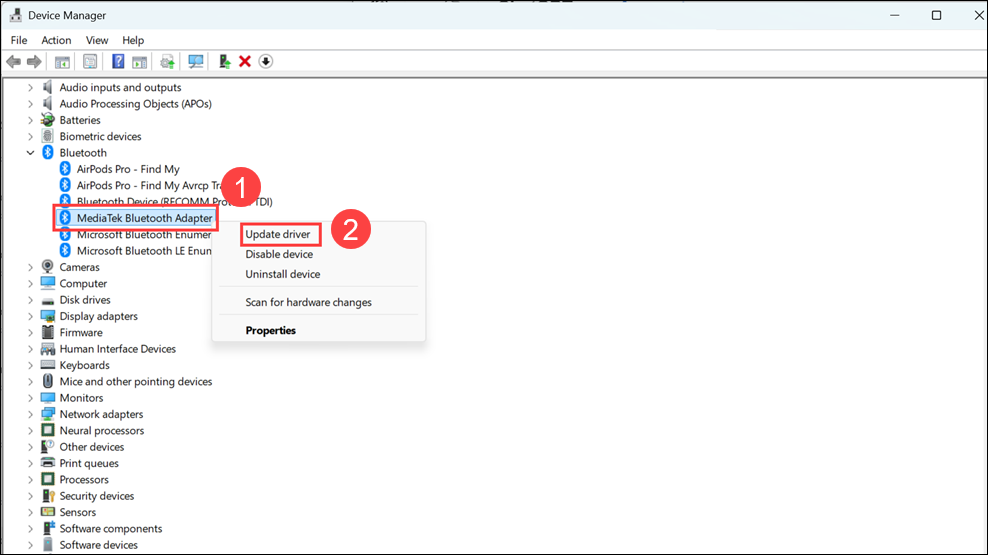This screenshot has height=555, width=988.
Task: Click the mouse icon for Mice and other pointing devices
Action: coord(47,381)
